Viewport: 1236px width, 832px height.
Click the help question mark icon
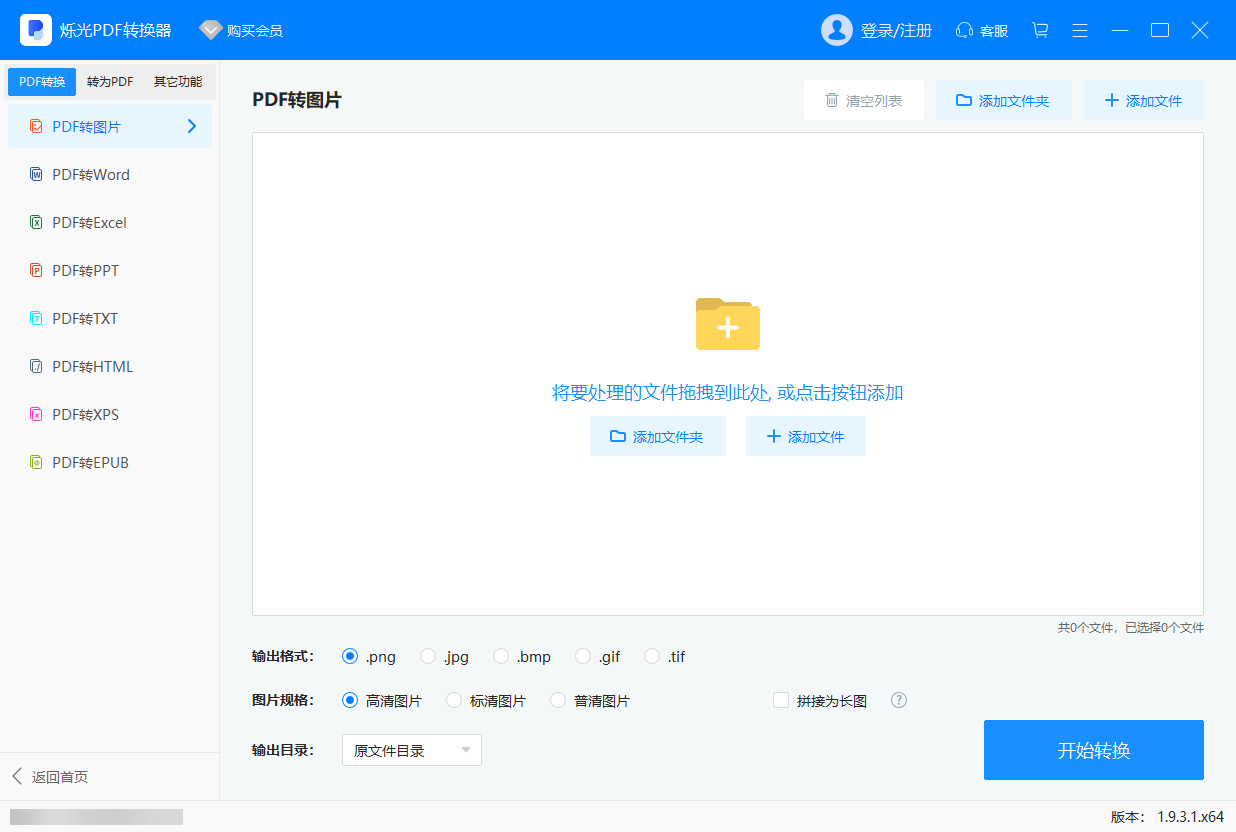click(899, 700)
